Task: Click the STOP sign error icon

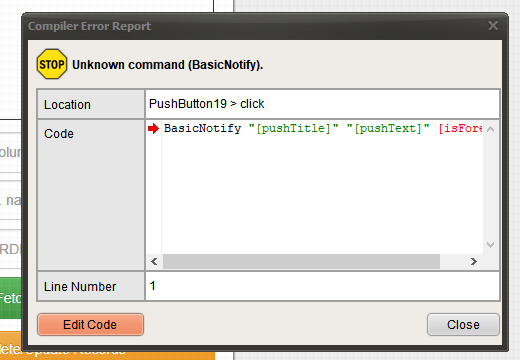Action: [52, 64]
